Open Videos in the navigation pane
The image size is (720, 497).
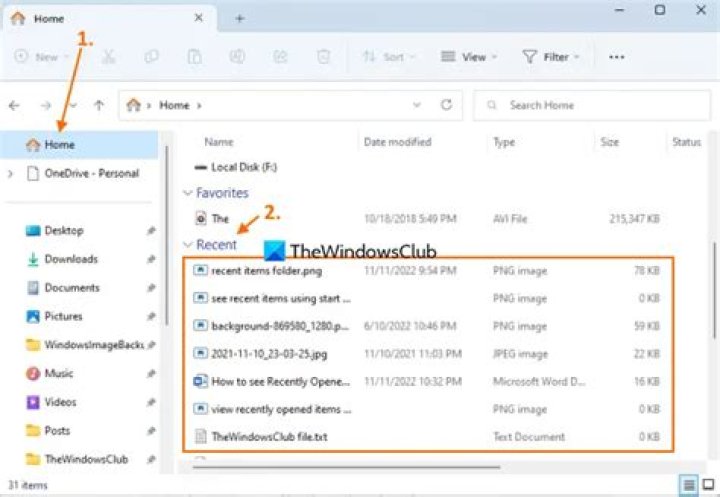(x=60, y=402)
